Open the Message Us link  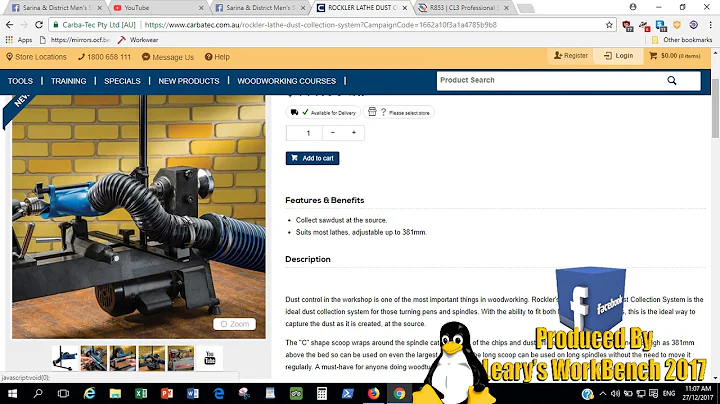168,57
